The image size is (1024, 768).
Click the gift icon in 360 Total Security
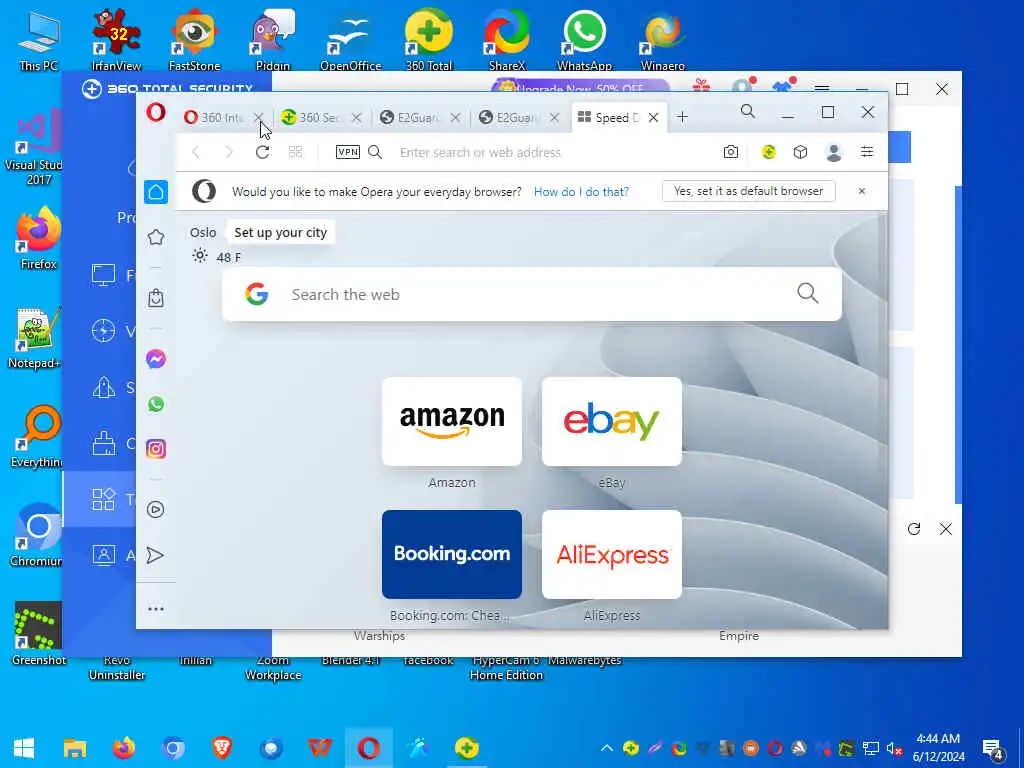click(x=702, y=85)
